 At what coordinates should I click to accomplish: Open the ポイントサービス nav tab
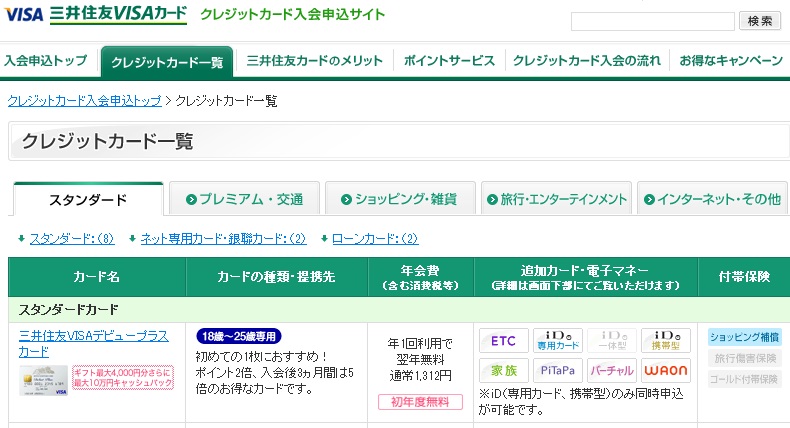coord(449,61)
